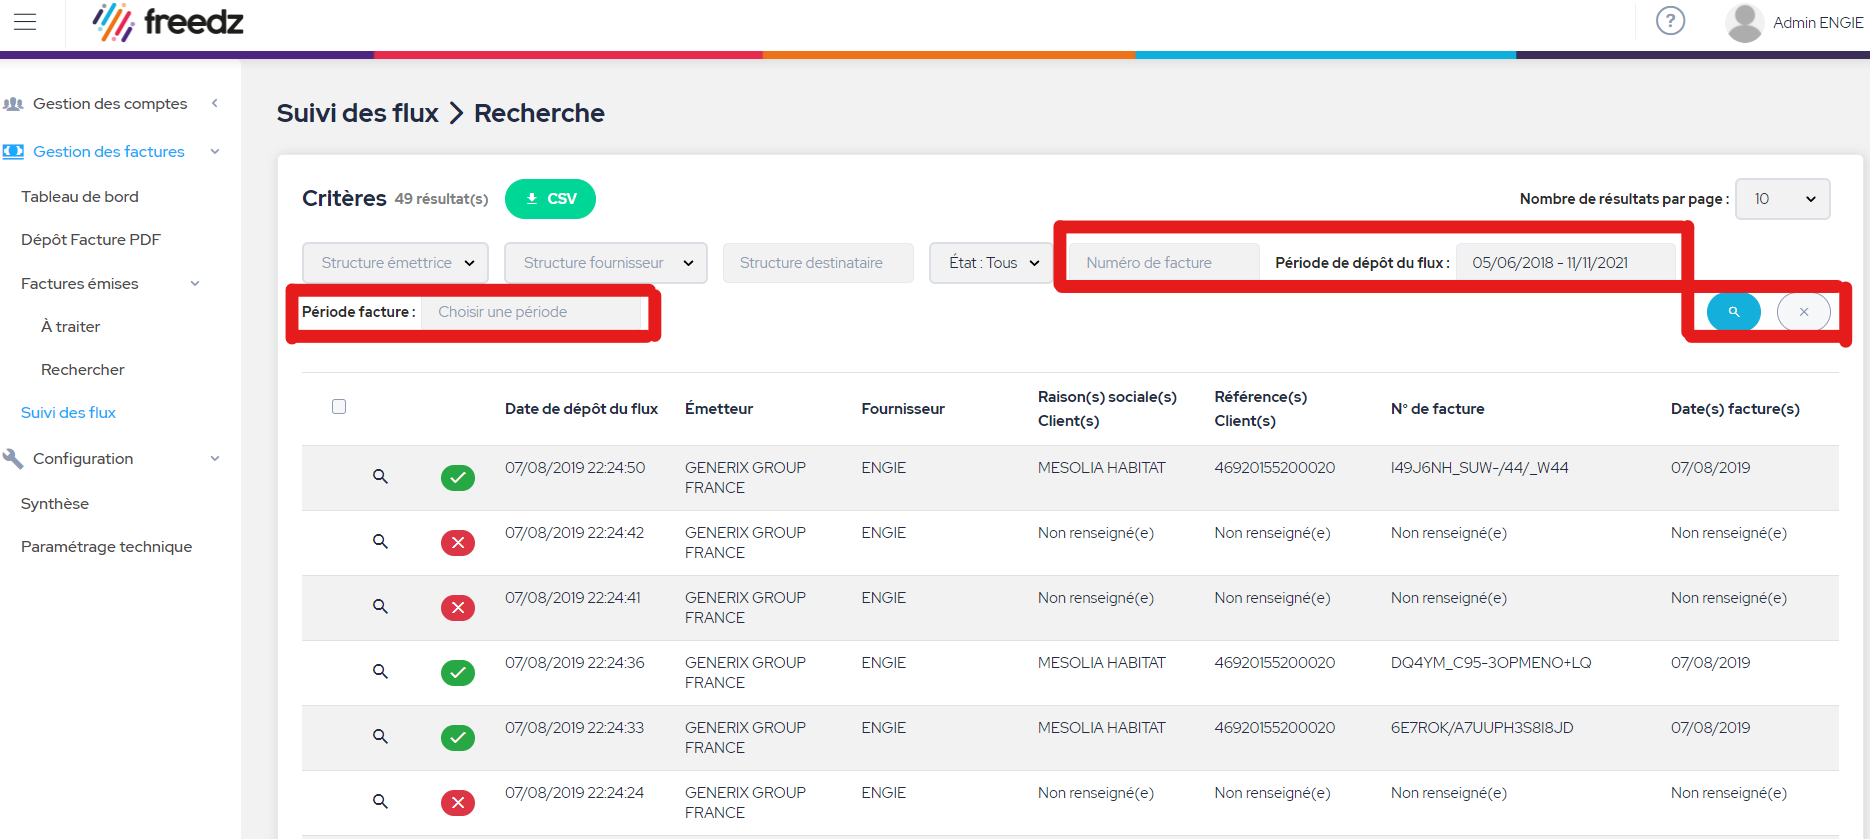
Task: Click green success status of 22:24:36 row
Action: pyautogui.click(x=458, y=673)
